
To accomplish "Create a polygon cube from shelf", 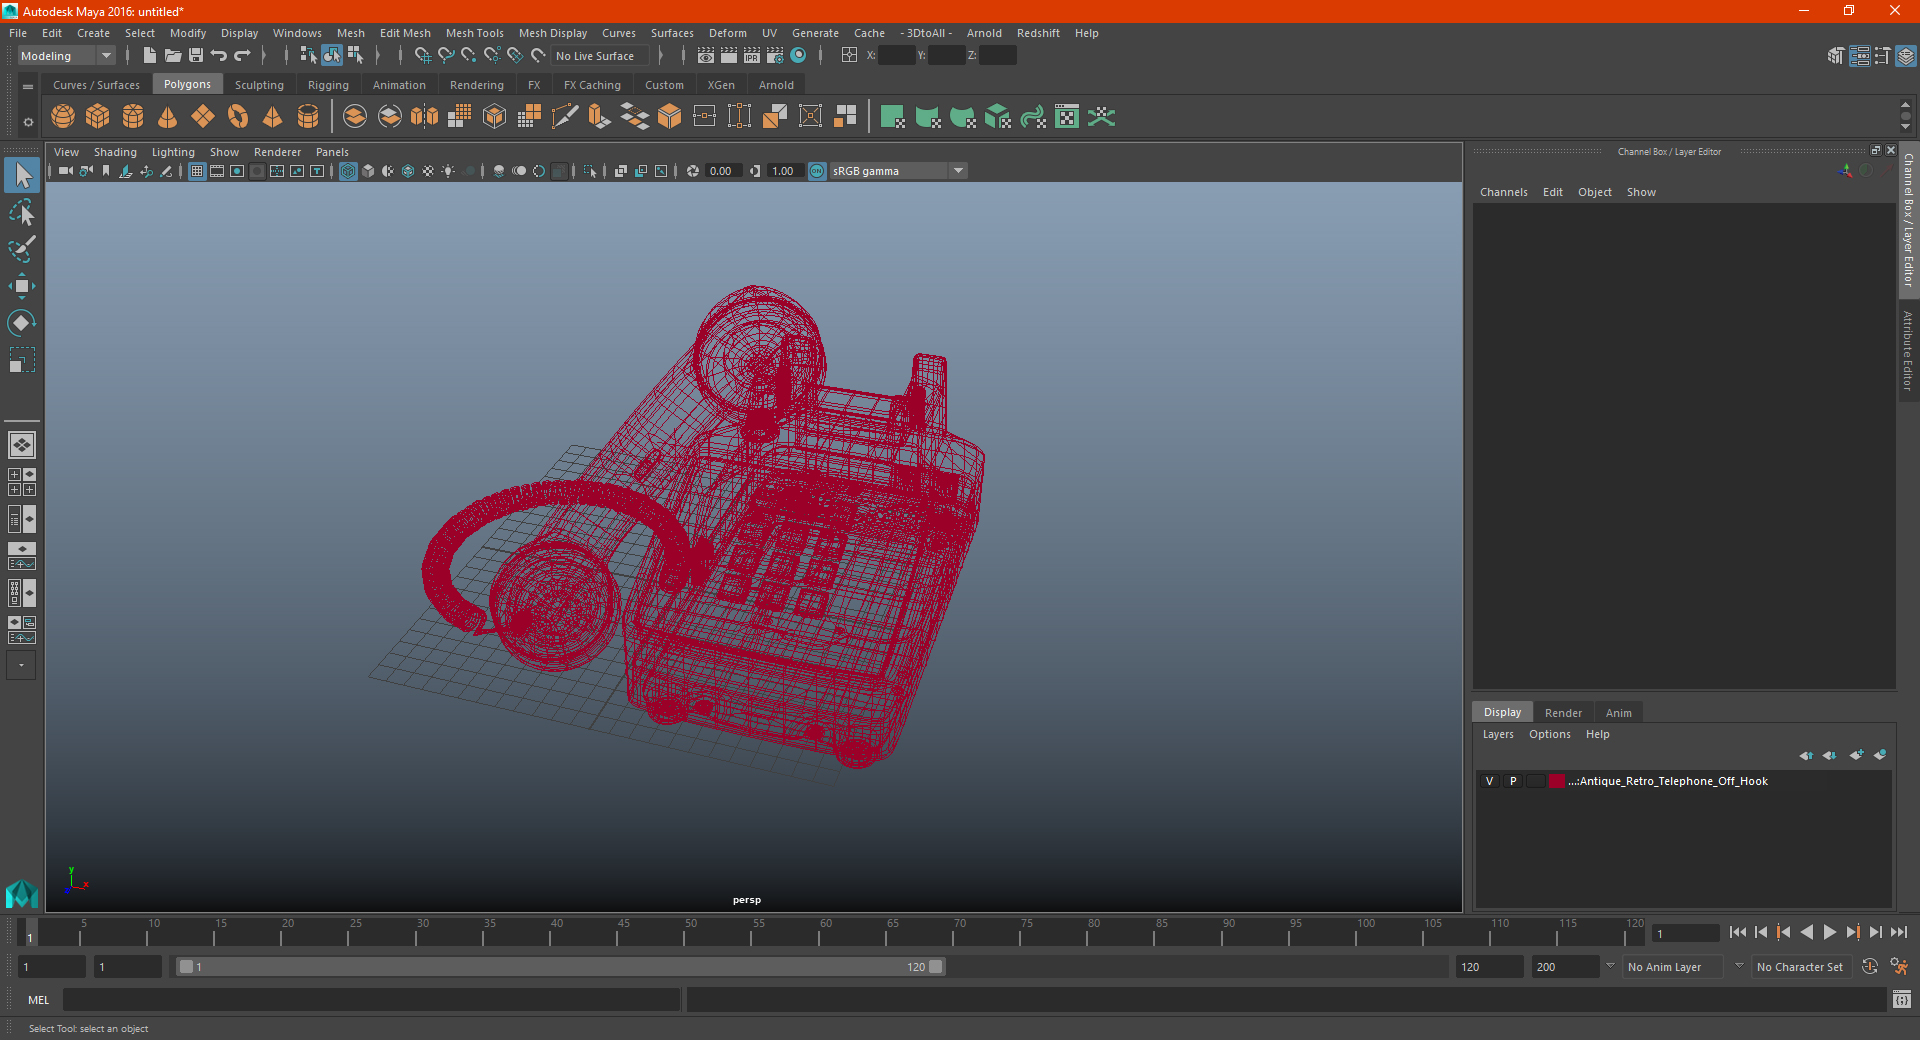I will [98, 117].
